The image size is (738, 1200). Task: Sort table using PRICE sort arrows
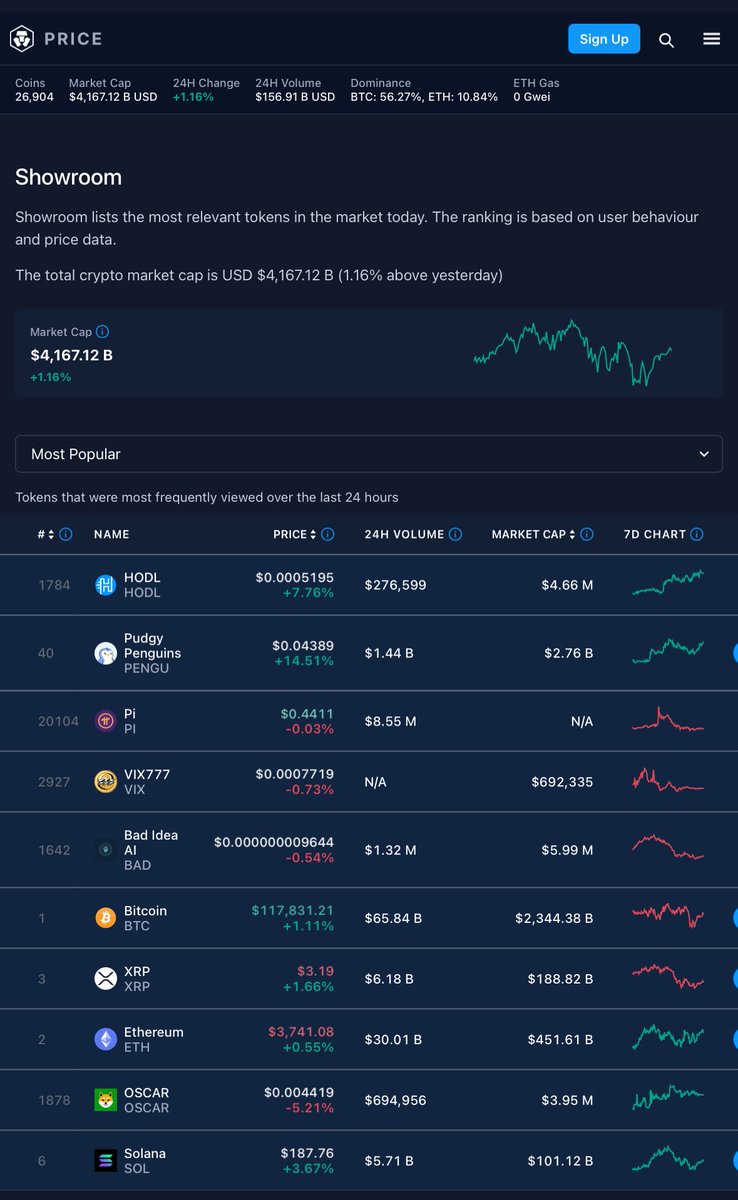[314, 534]
